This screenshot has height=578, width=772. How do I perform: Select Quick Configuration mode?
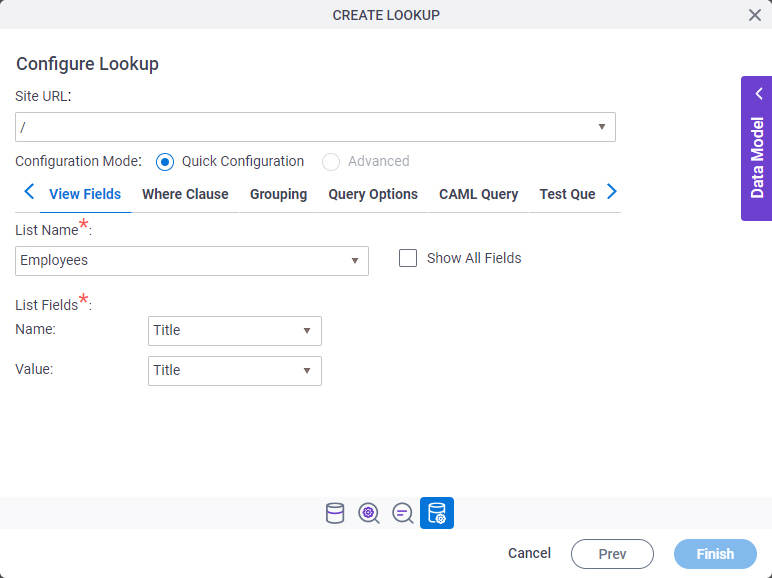point(165,161)
